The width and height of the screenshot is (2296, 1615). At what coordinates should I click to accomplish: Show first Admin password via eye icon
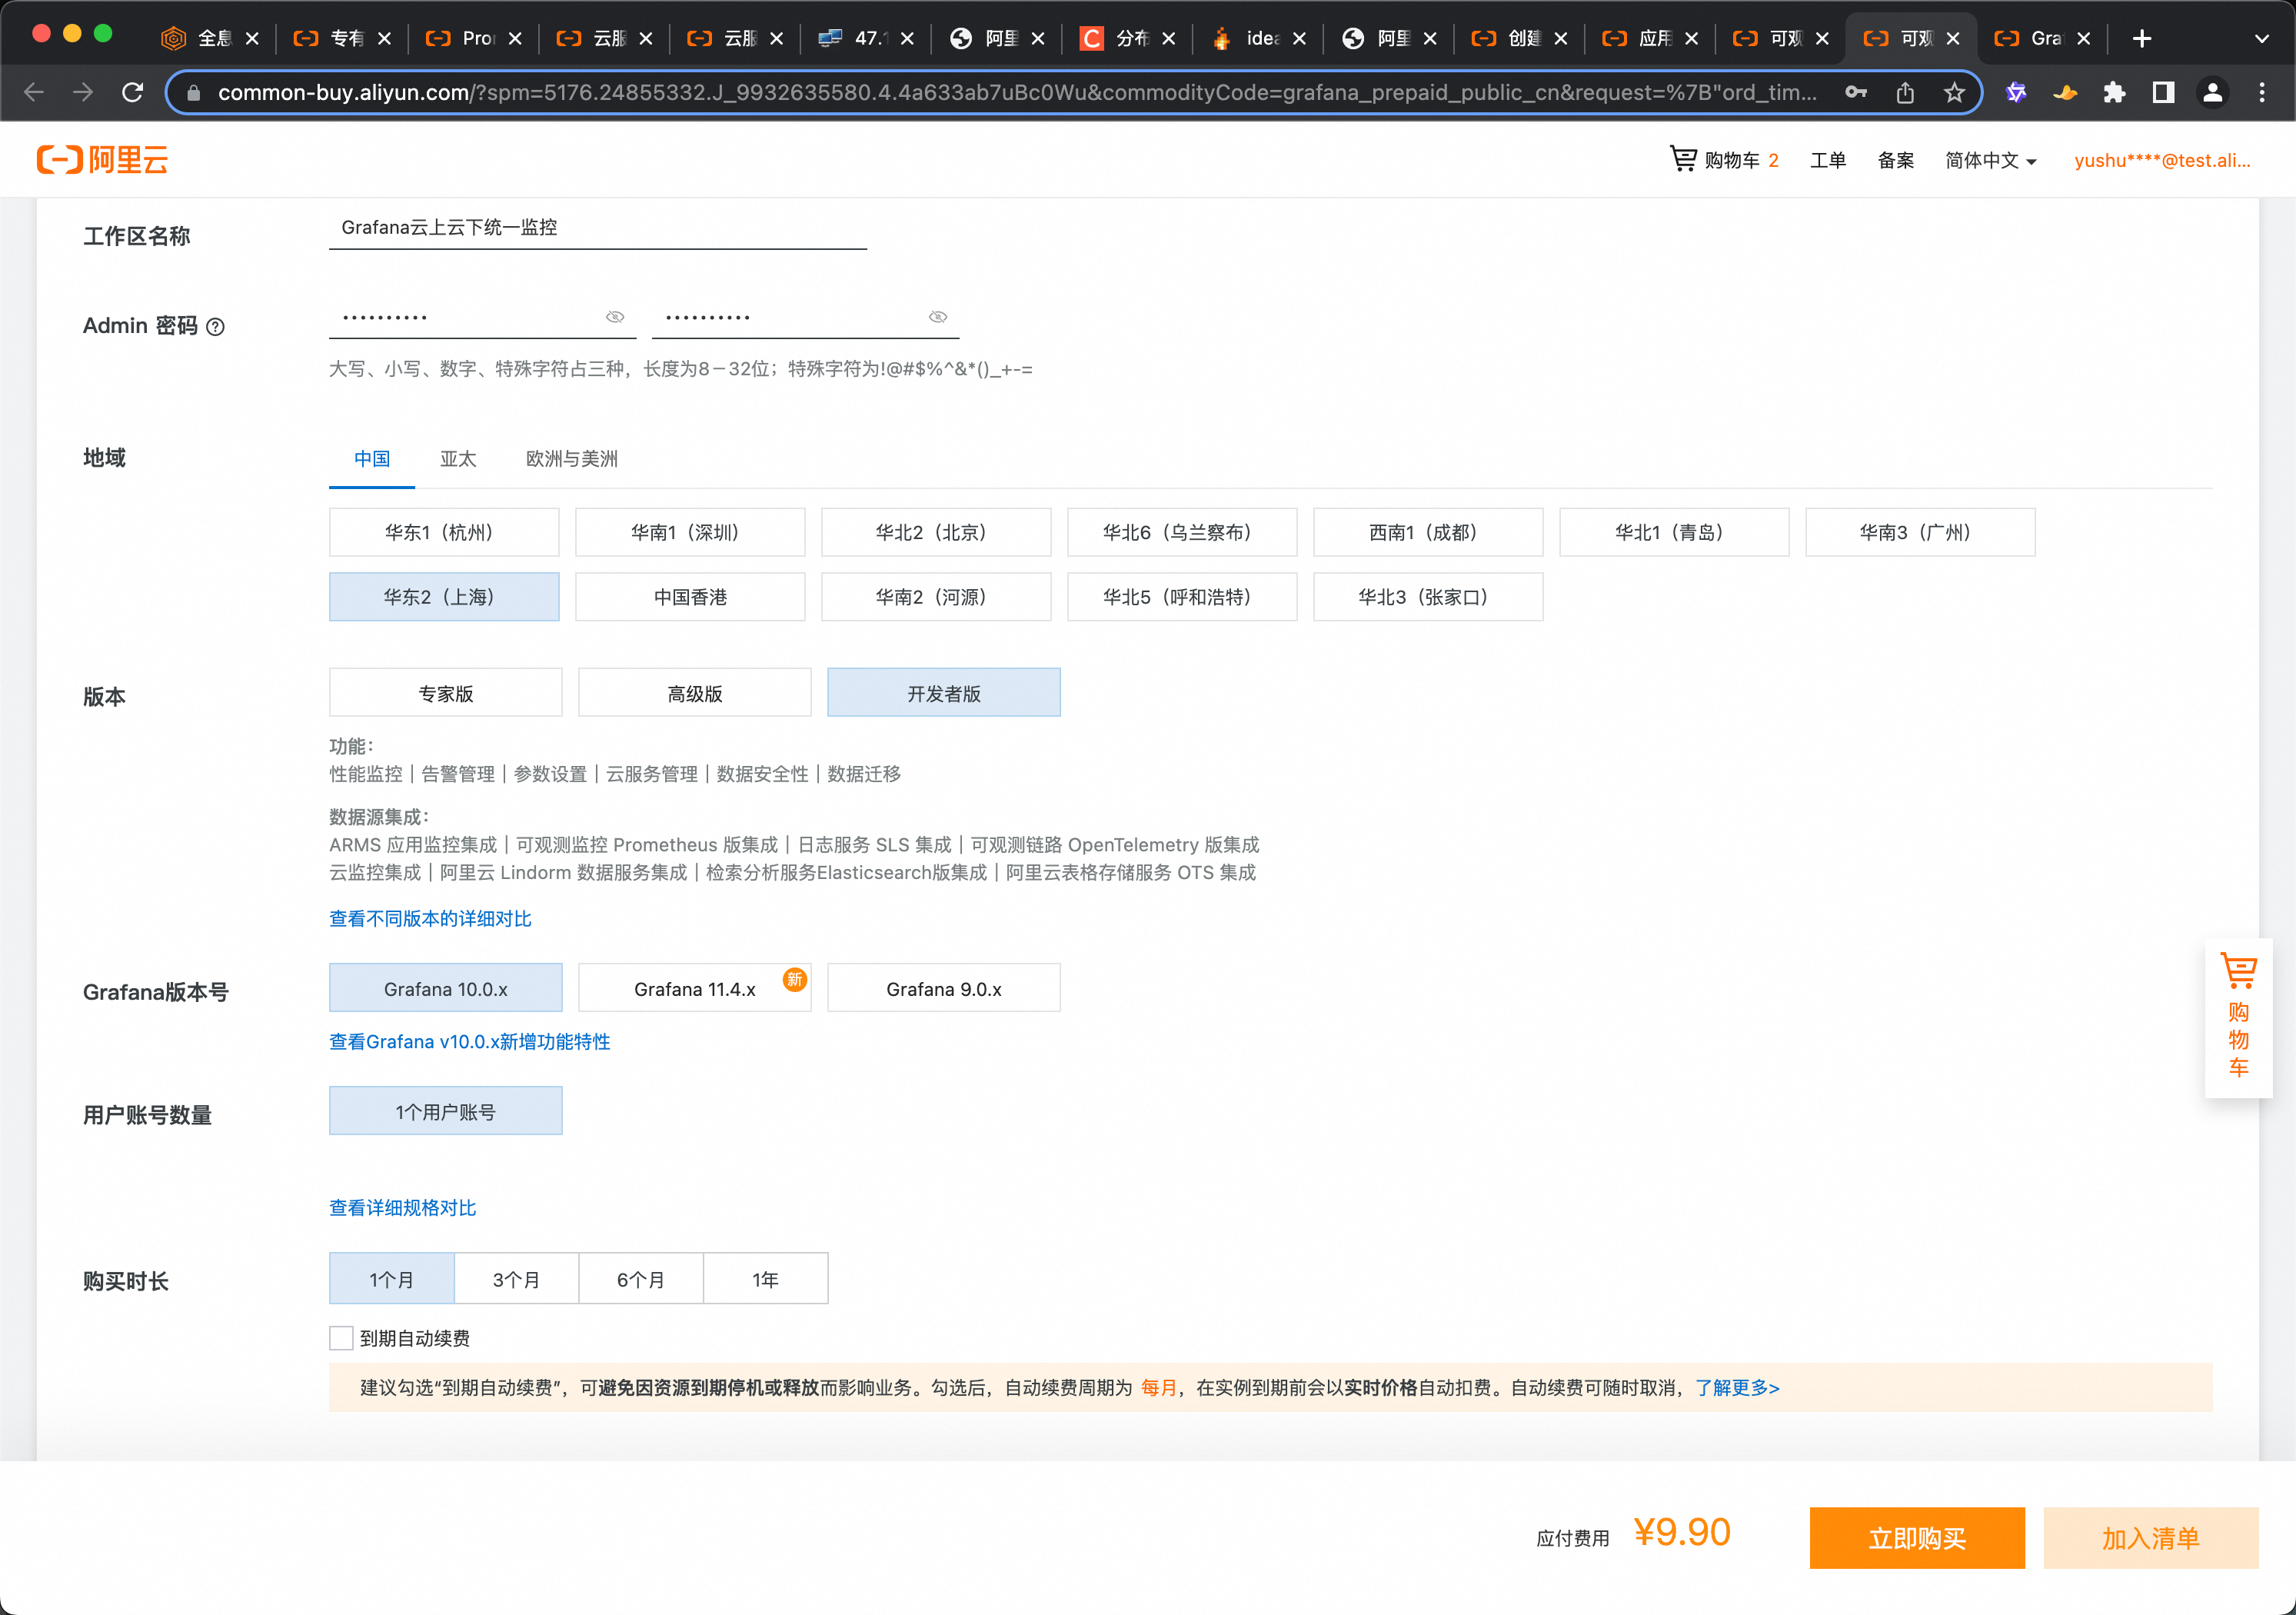coord(615,317)
